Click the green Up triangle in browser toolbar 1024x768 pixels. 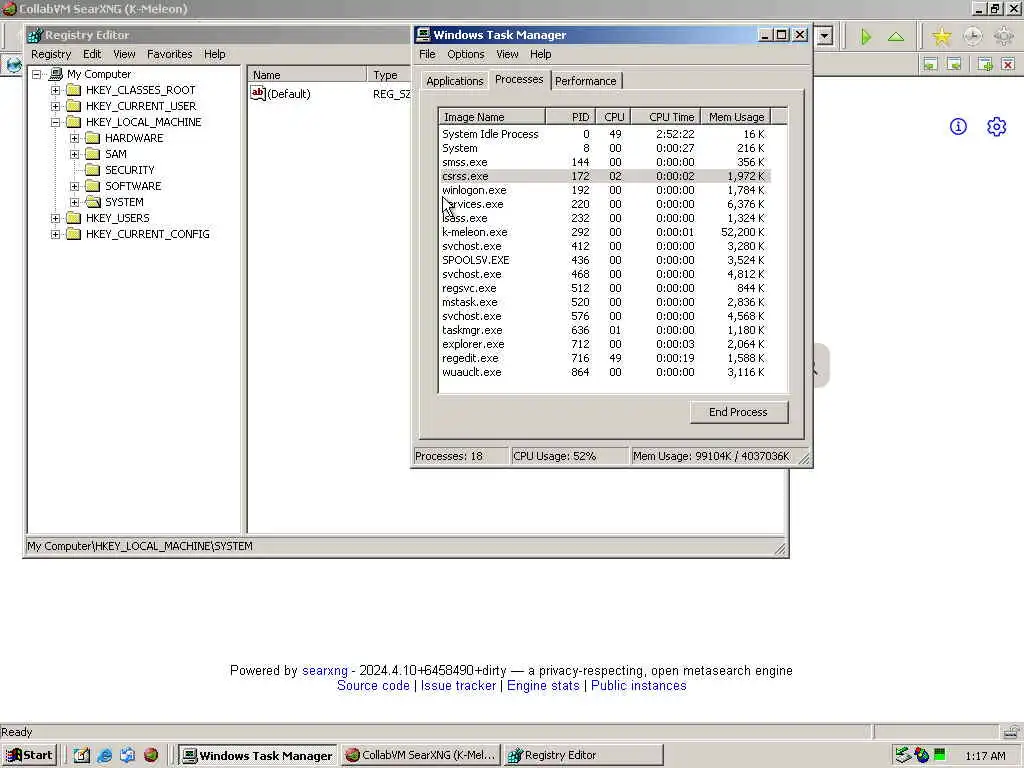click(x=896, y=37)
